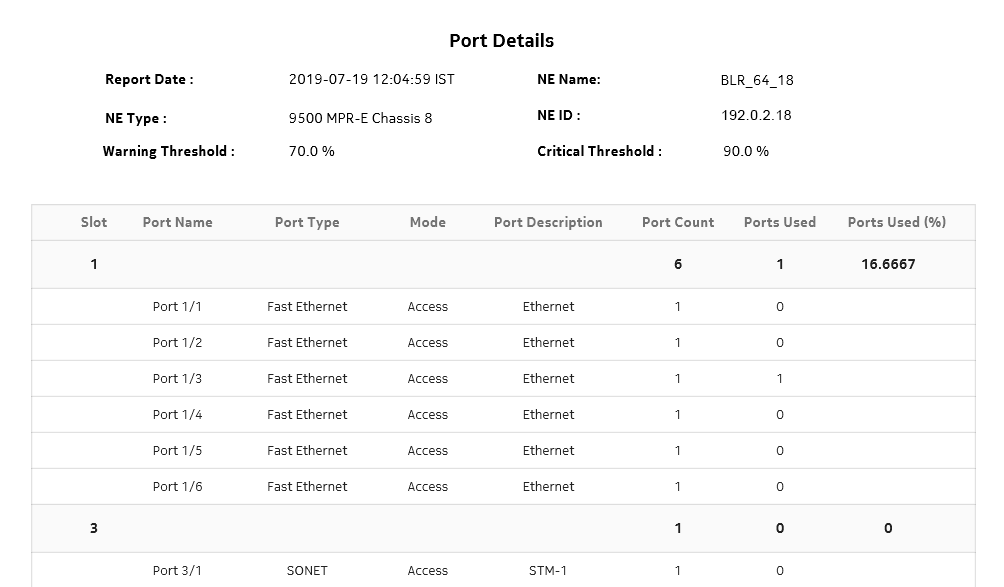Click the NE Name value BLR_64_18
The width and height of the screenshot is (1004, 587).
(x=757, y=80)
